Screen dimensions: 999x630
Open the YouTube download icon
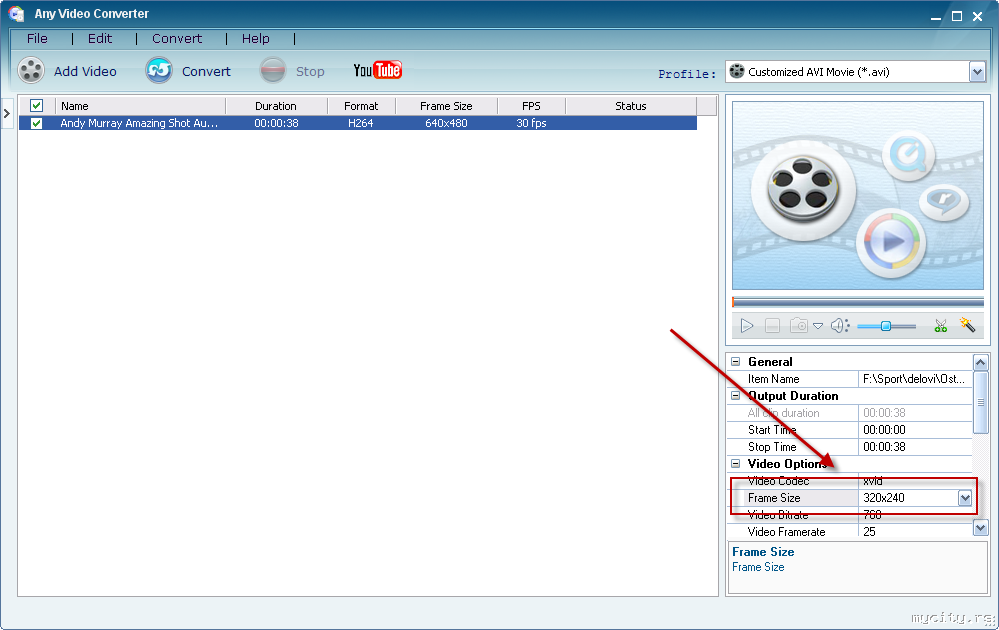378,70
